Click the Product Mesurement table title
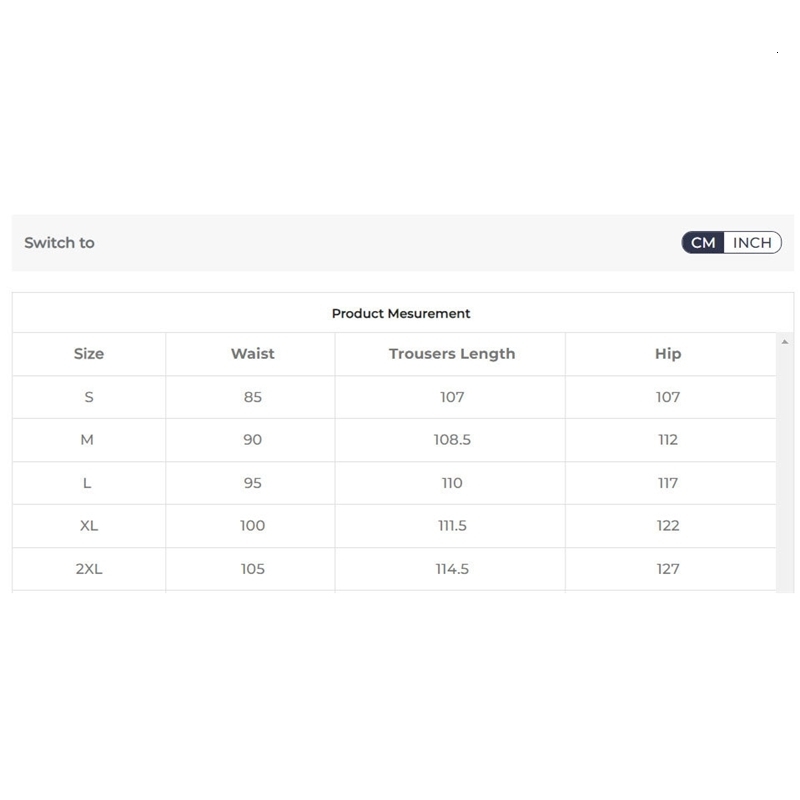 pos(401,314)
